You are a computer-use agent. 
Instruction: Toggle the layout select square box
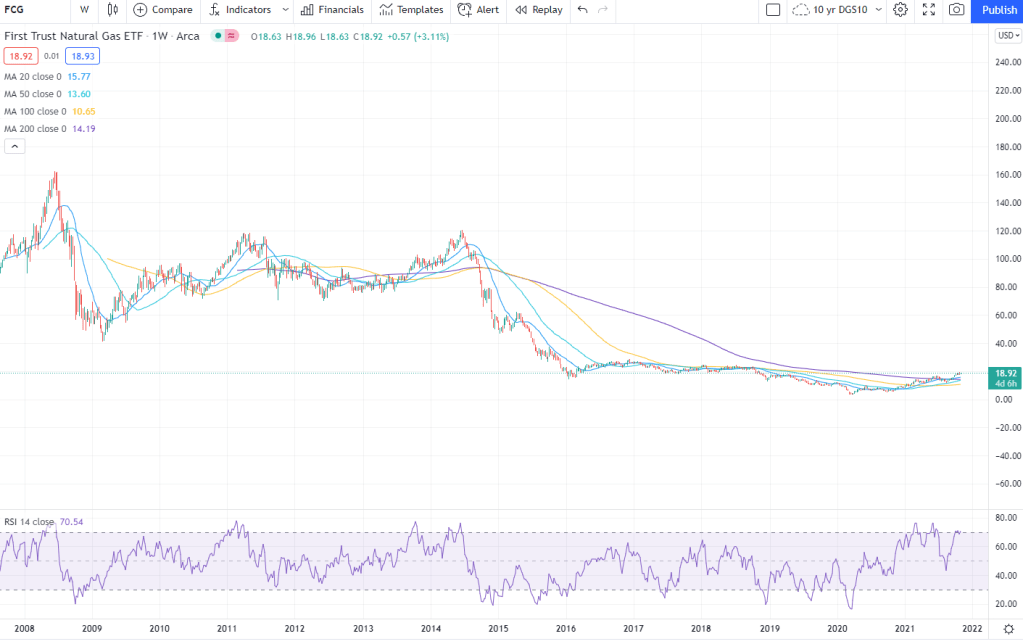tap(773, 10)
